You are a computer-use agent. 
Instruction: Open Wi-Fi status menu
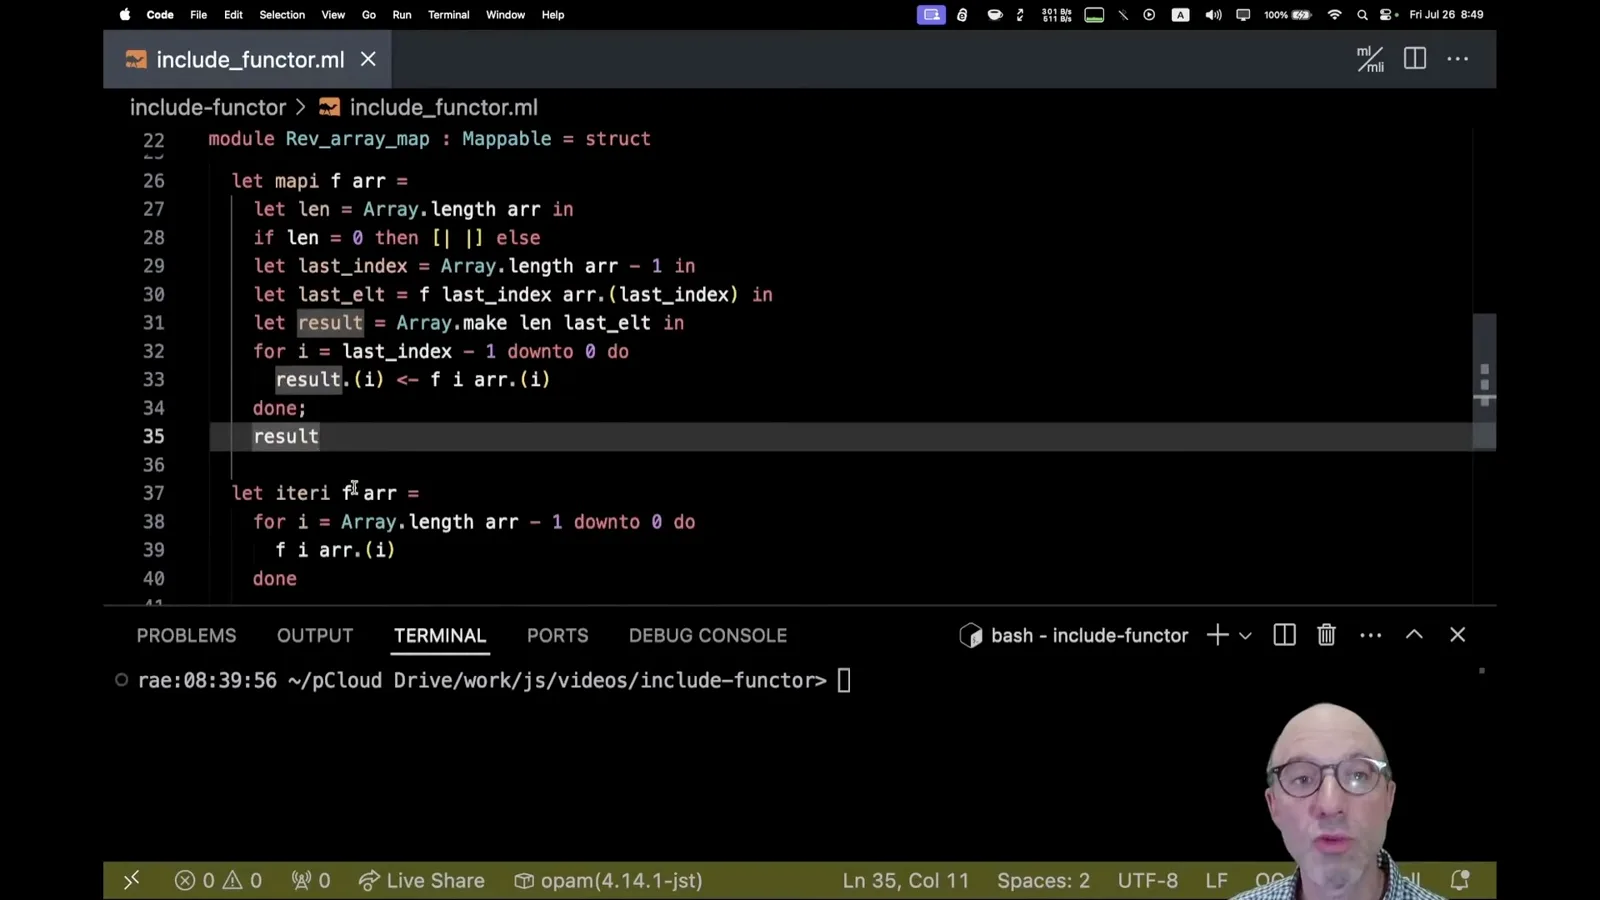point(1334,15)
